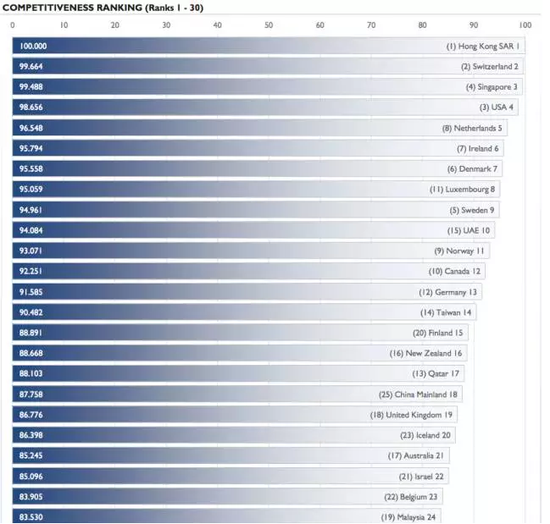Click the Qatar 88.103 bar

[x=239, y=374]
